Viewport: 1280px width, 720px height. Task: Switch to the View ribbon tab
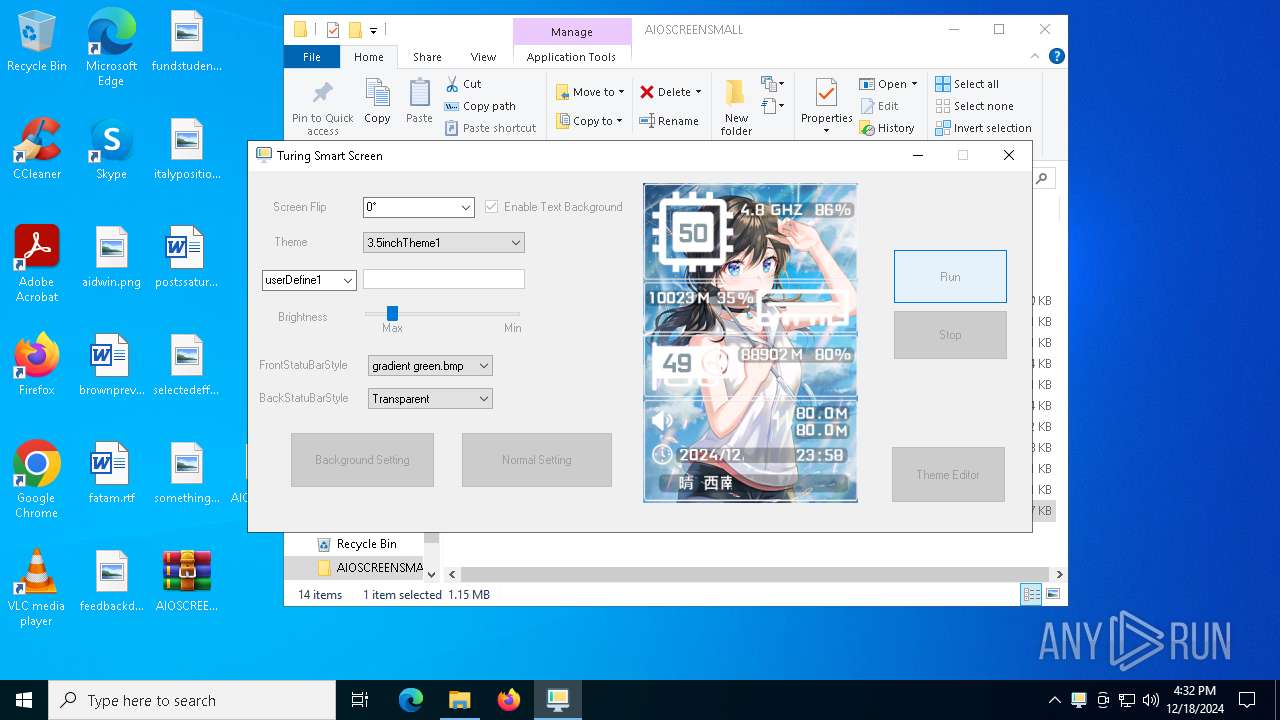[483, 57]
